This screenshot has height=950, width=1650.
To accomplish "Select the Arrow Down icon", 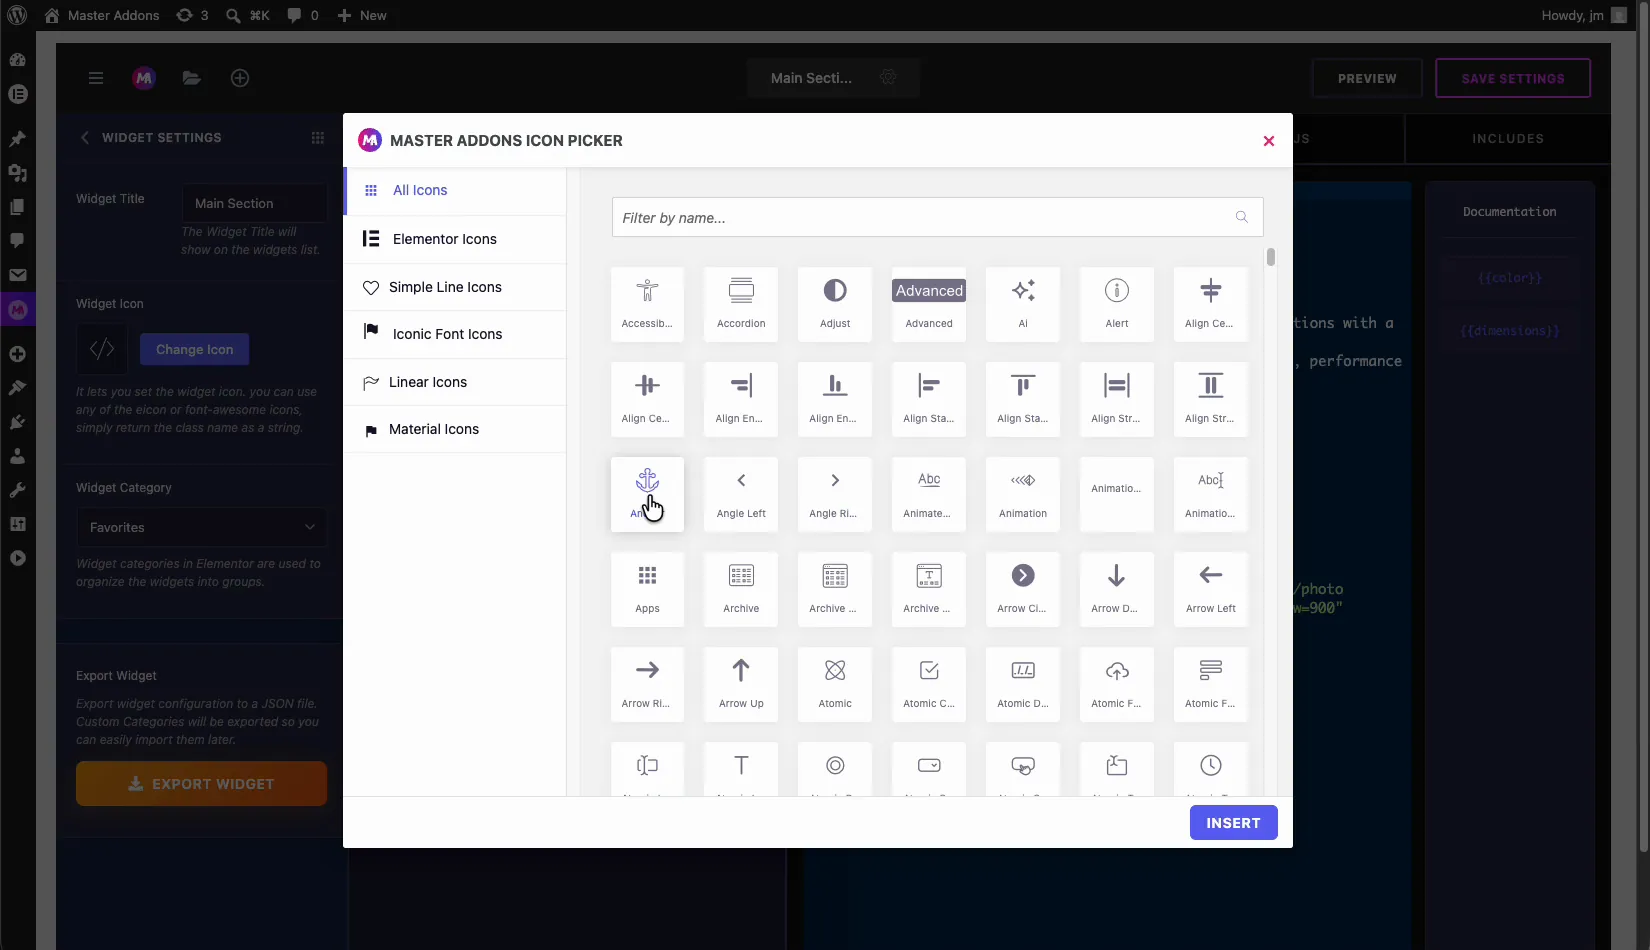I will [x=1117, y=589].
